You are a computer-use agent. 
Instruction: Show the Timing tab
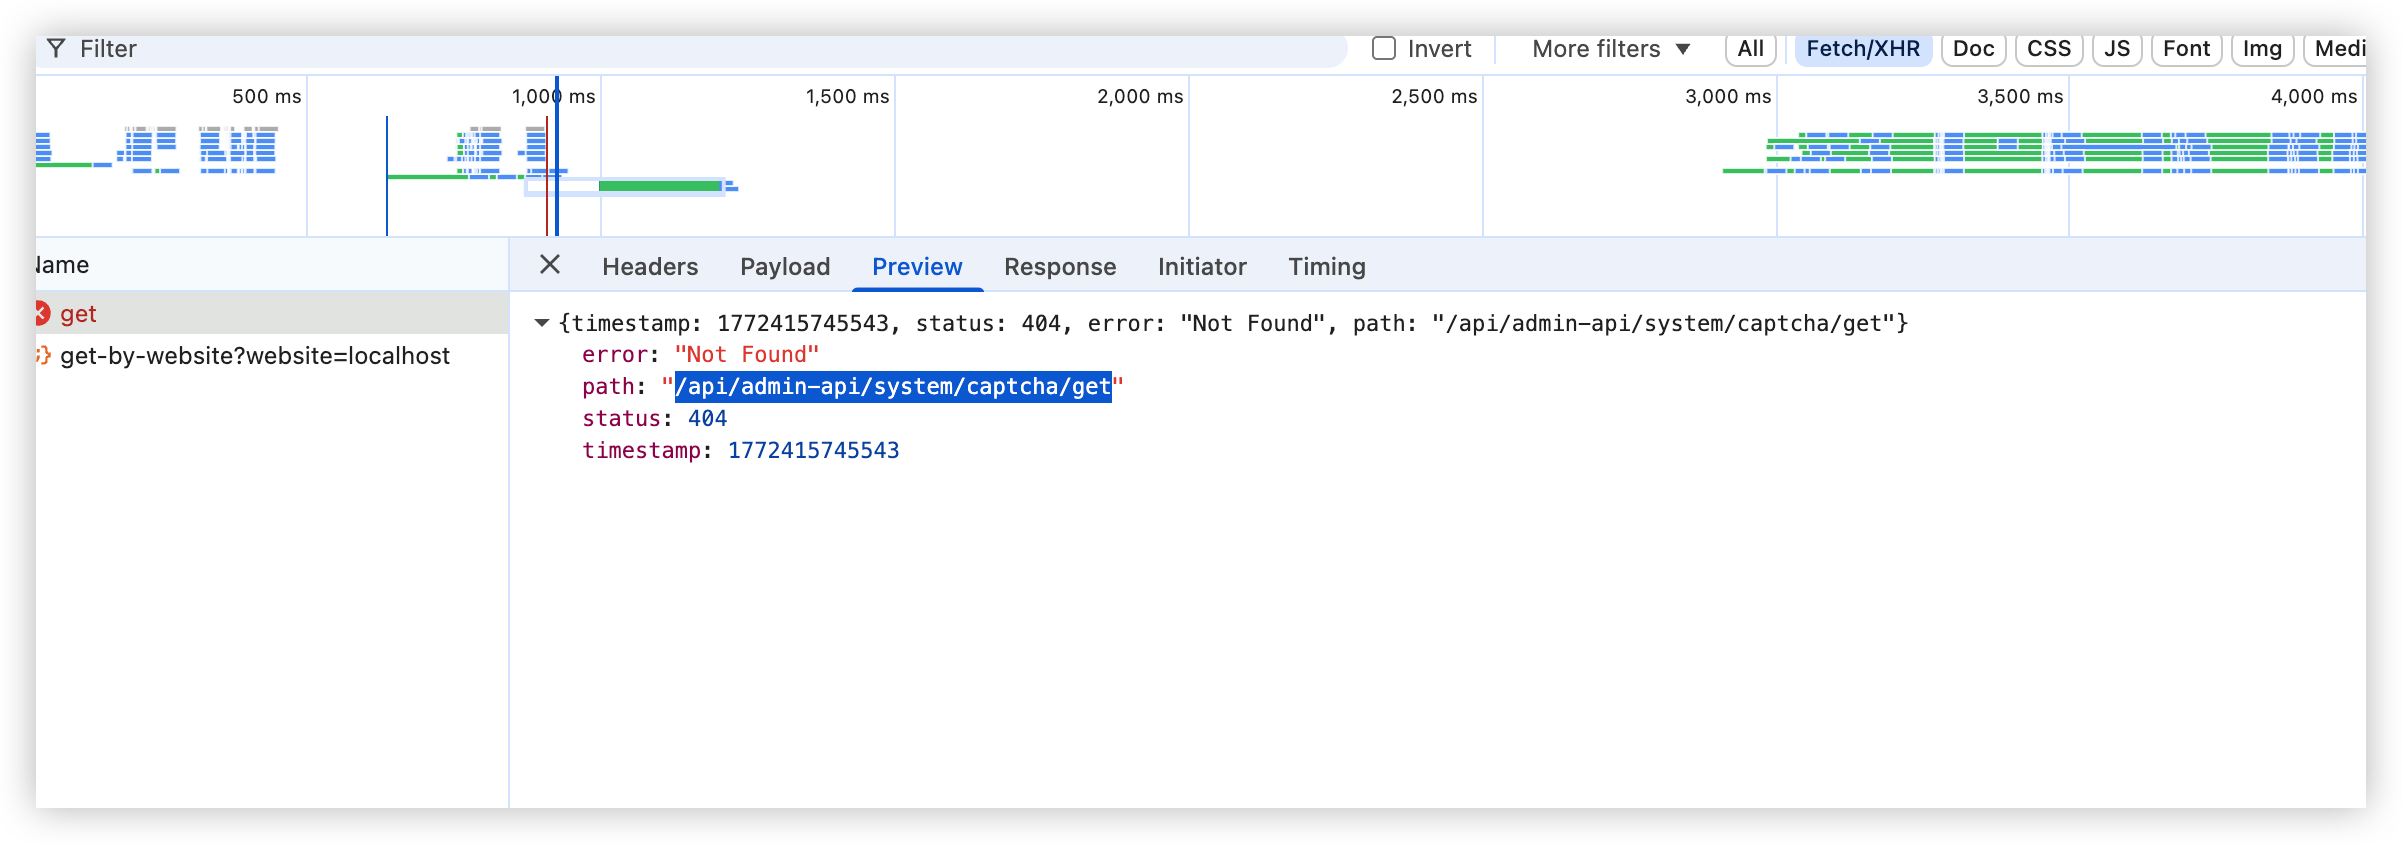(1326, 267)
